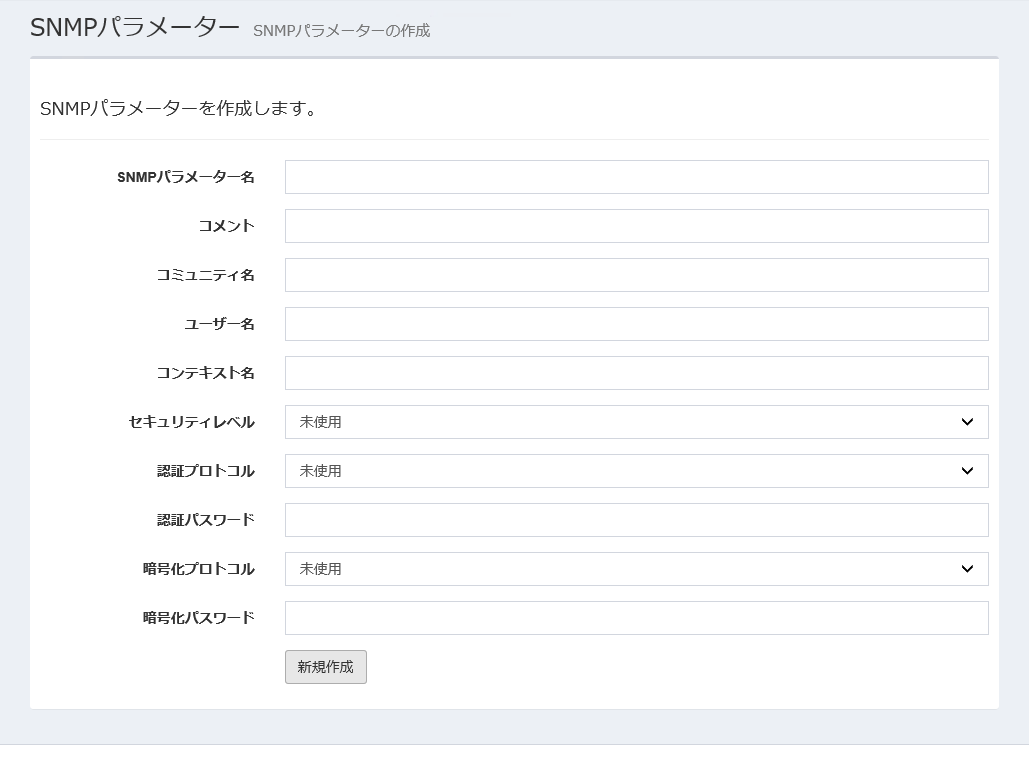Click the SNMPパラメーター名 input field
The height and width of the screenshot is (775, 1029).
636,177
